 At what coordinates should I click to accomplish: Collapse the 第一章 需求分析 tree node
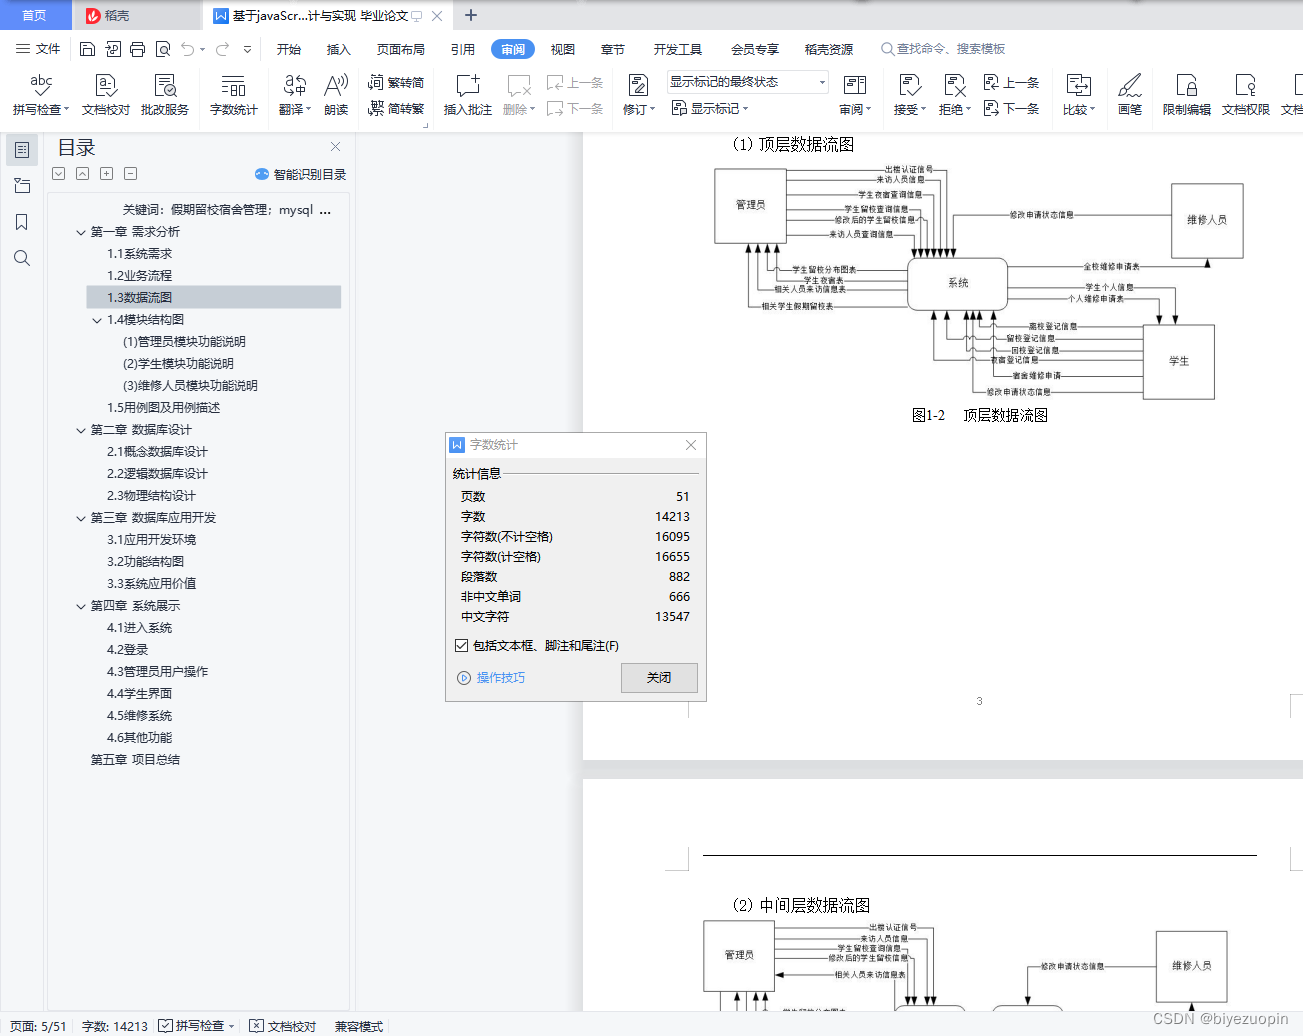tap(81, 232)
